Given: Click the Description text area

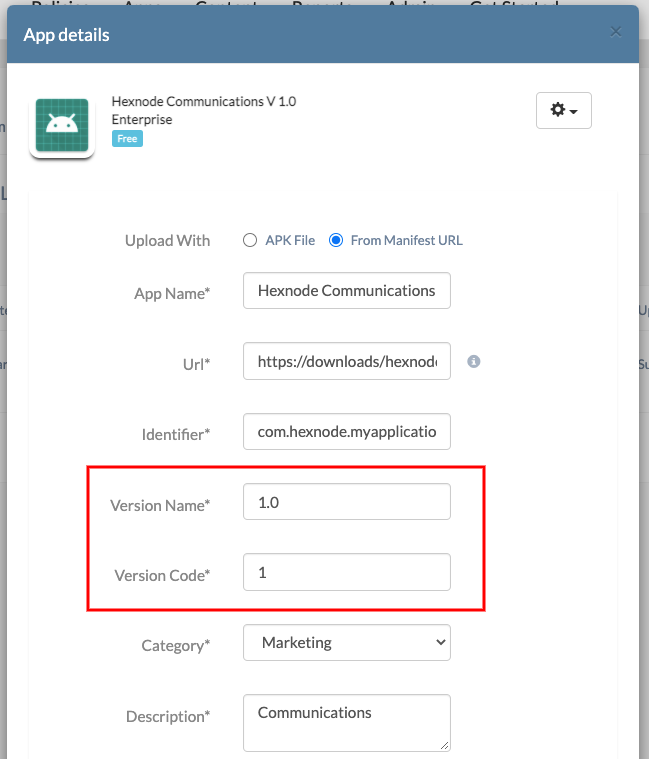Looking at the screenshot, I should coord(347,723).
